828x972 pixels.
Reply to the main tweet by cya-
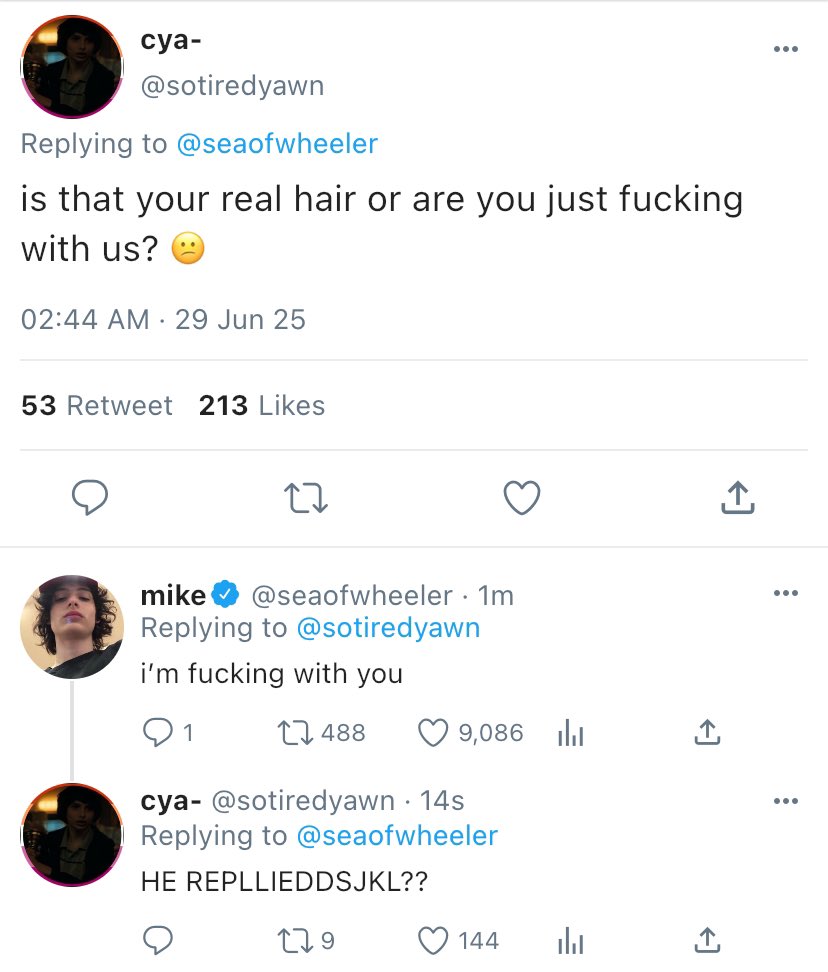[92, 497]
